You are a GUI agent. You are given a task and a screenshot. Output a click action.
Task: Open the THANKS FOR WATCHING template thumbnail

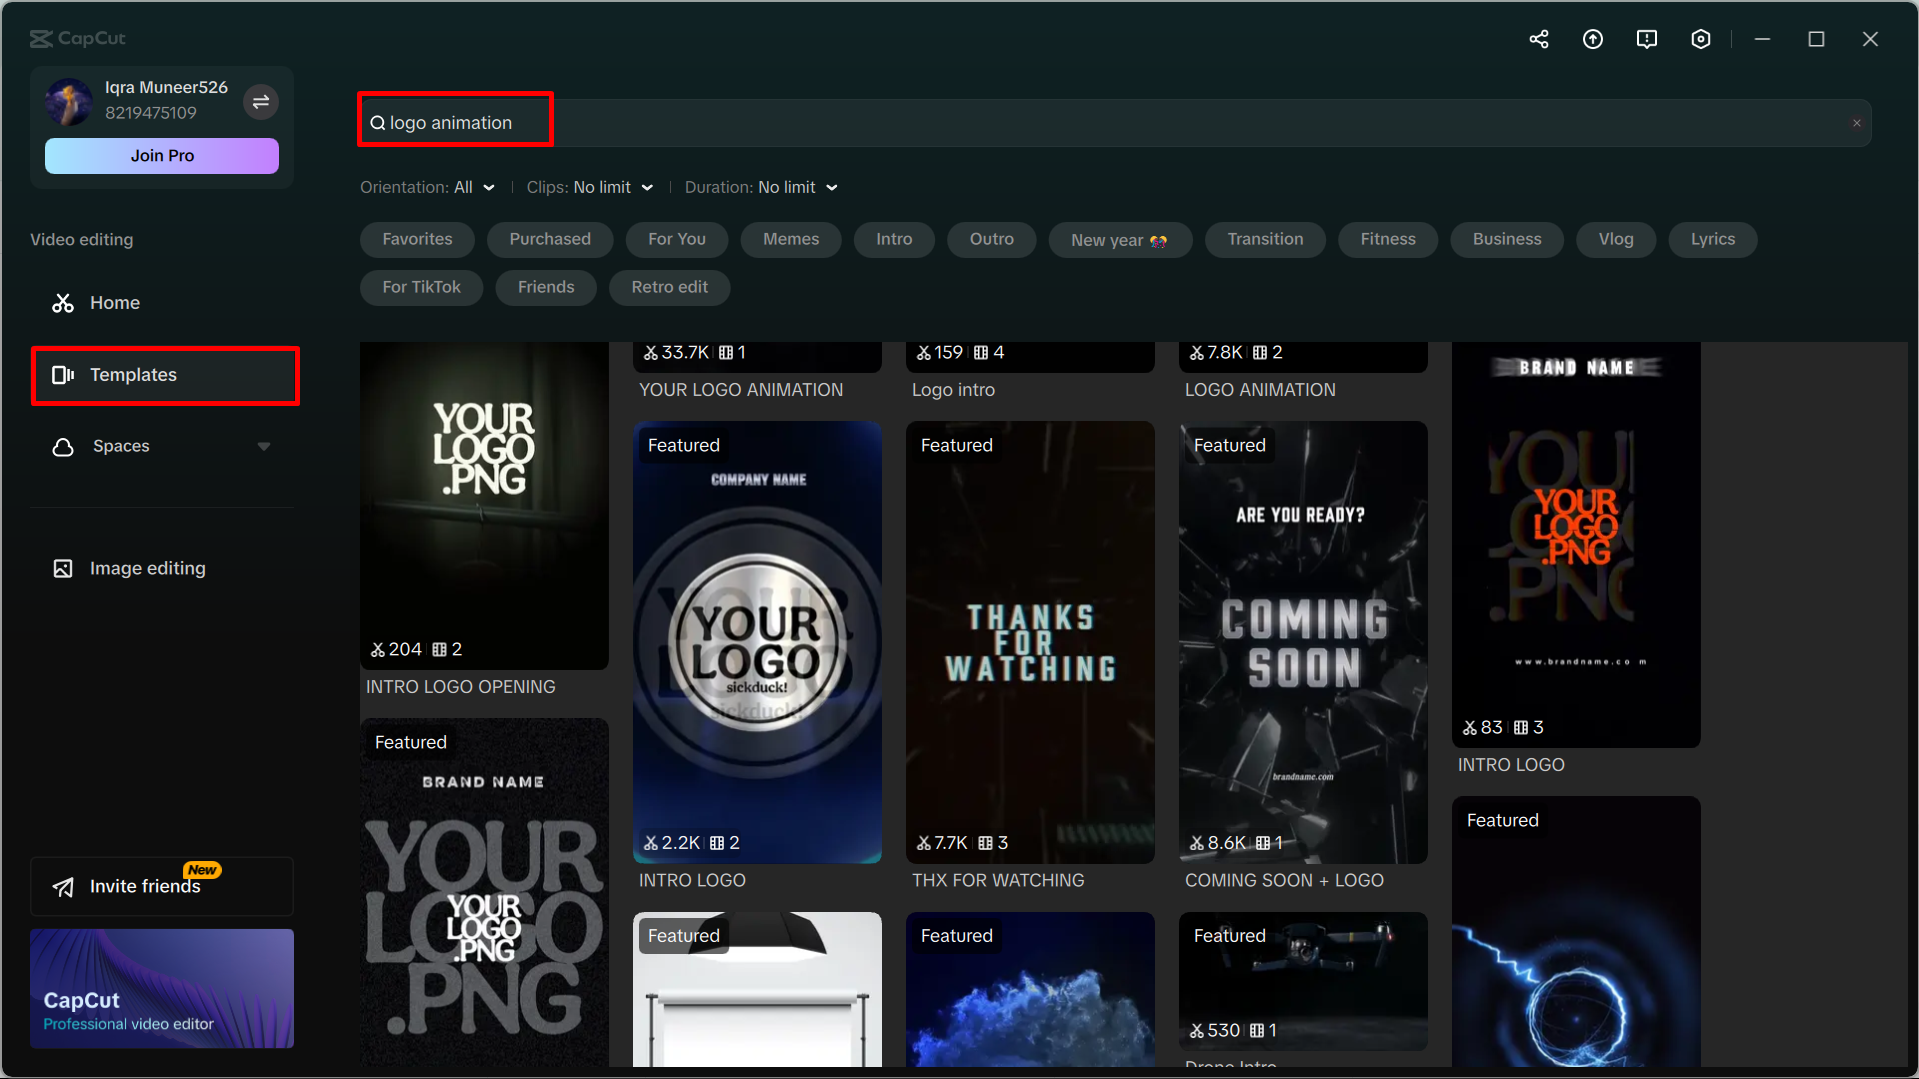[1030, 642]
